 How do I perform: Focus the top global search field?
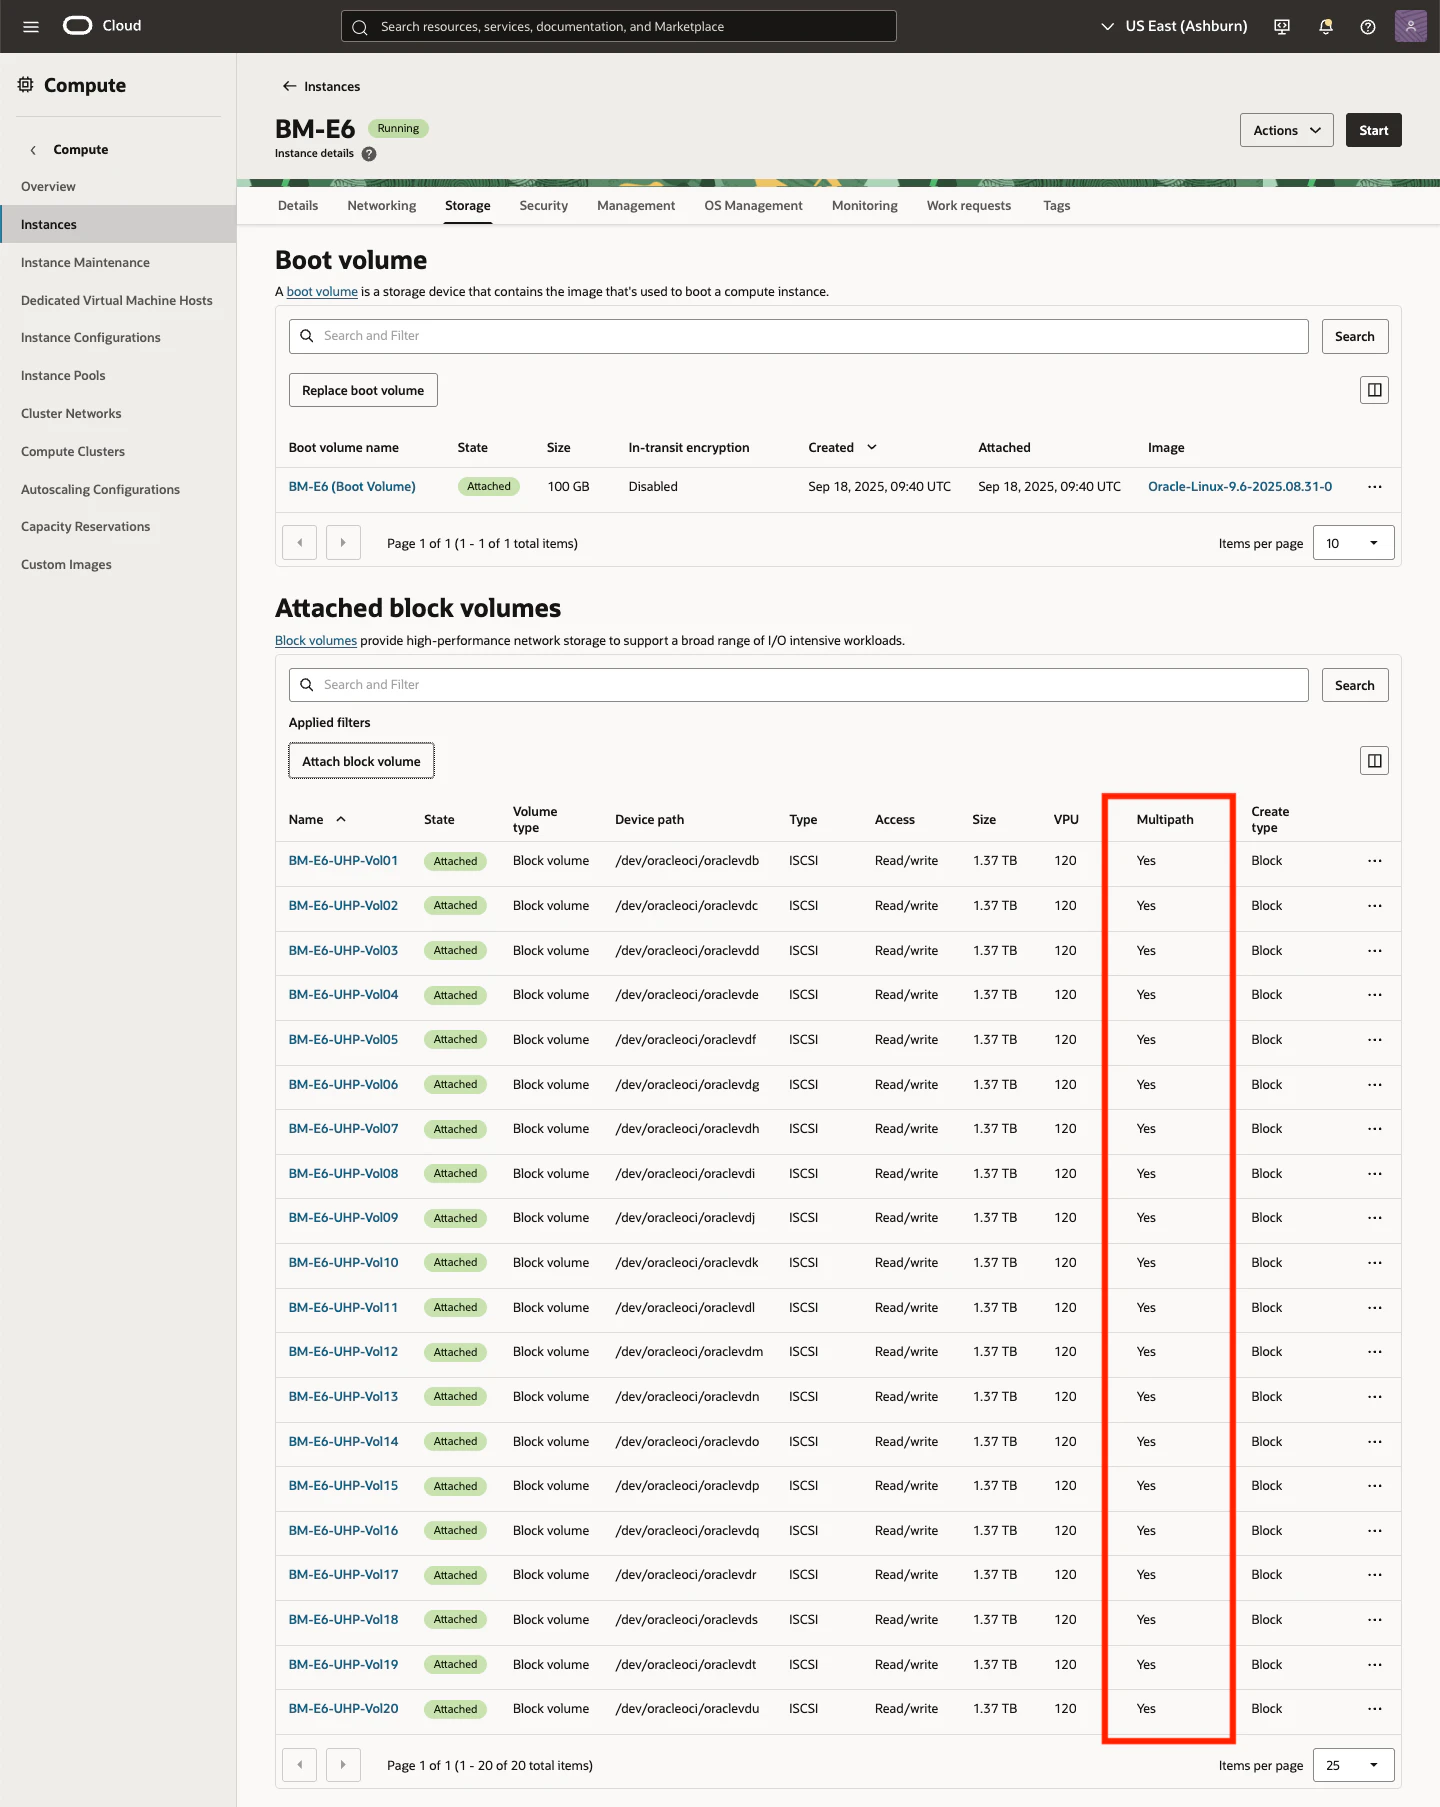click(619, 26)
